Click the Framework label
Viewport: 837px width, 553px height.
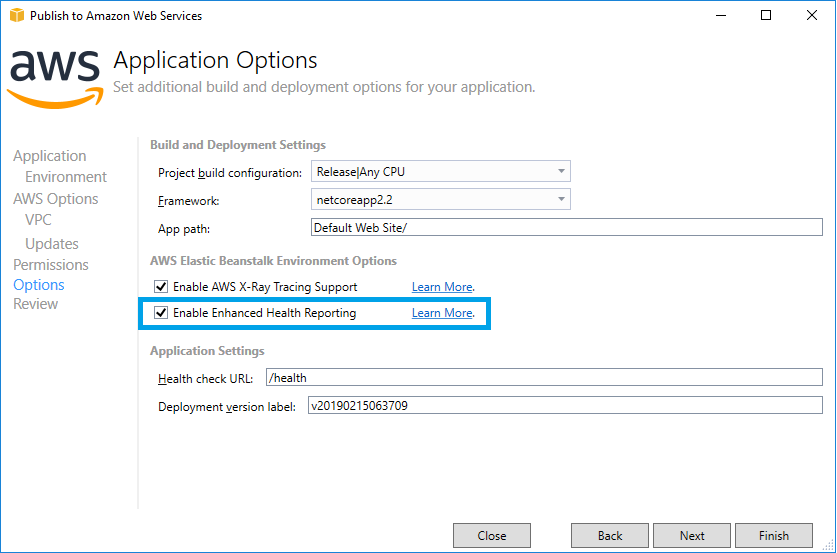pos(189,201)
